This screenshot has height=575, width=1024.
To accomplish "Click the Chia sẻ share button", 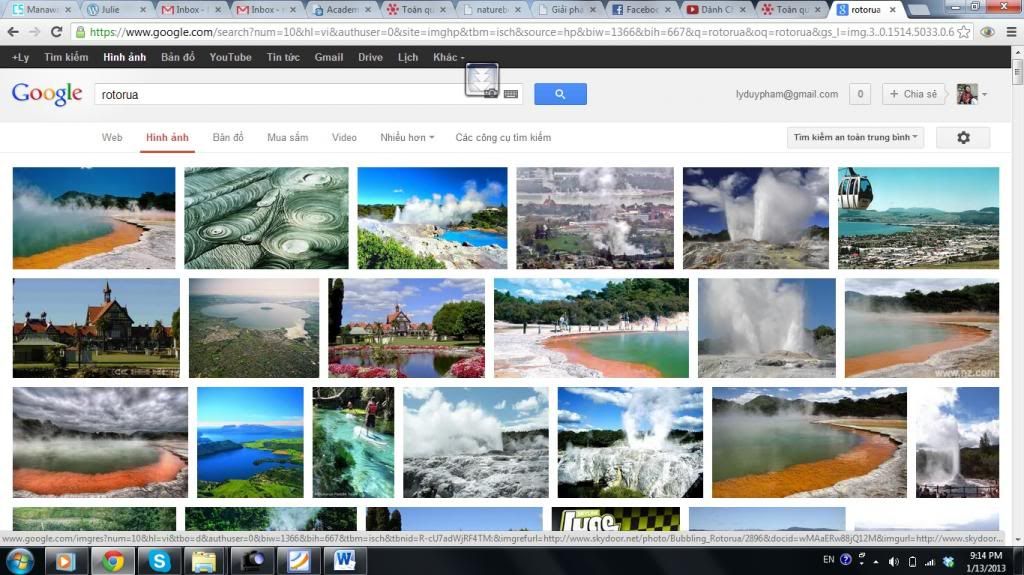I will tap(913, 94).
